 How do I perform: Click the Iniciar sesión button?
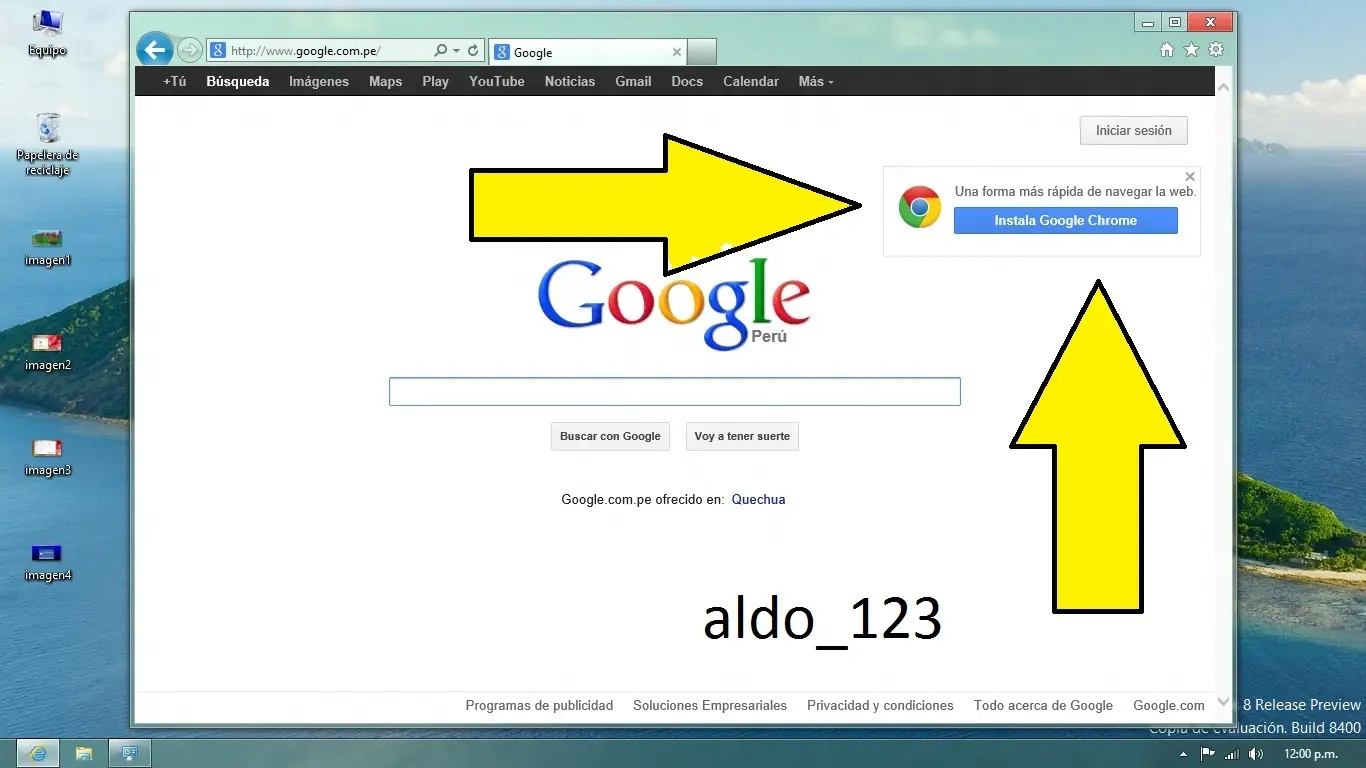click(x=1133, y=131)
